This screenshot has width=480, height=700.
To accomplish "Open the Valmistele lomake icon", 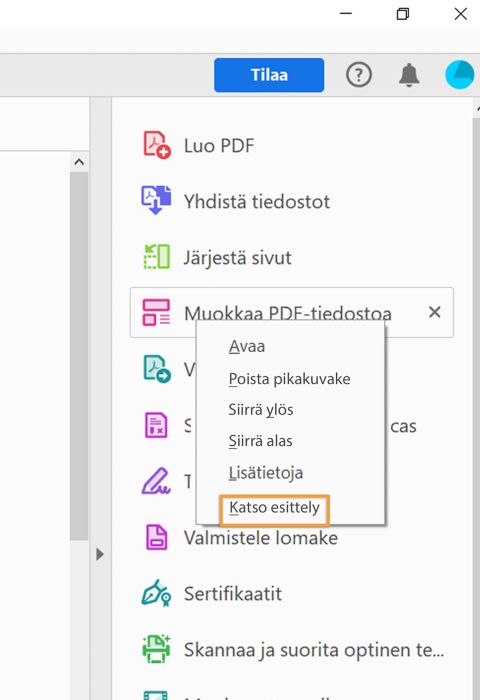I will coord(156,537).
